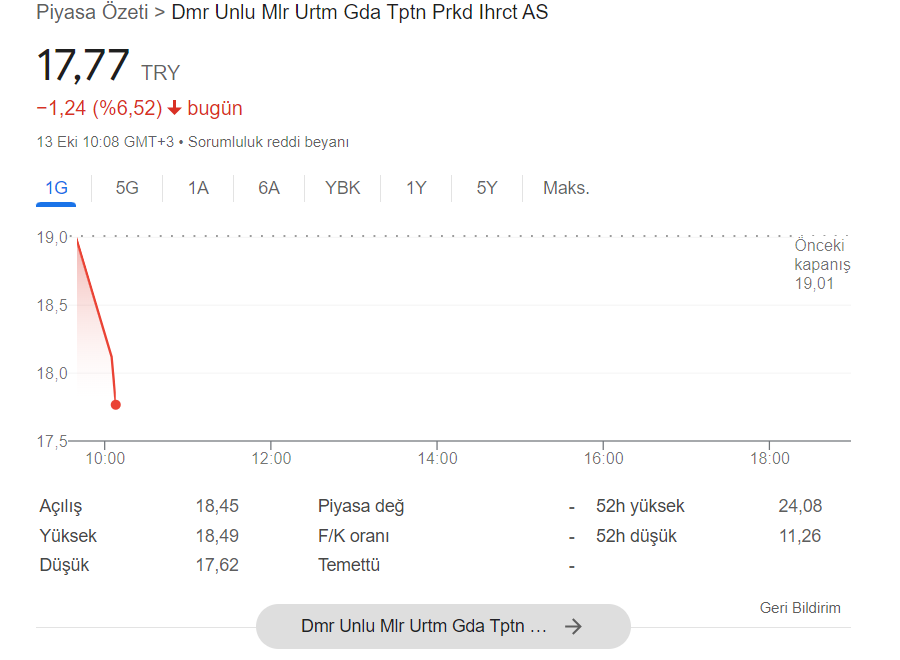Select the 1Y chart range
This screenshot has width=900, height=660.
click(416, 188)
